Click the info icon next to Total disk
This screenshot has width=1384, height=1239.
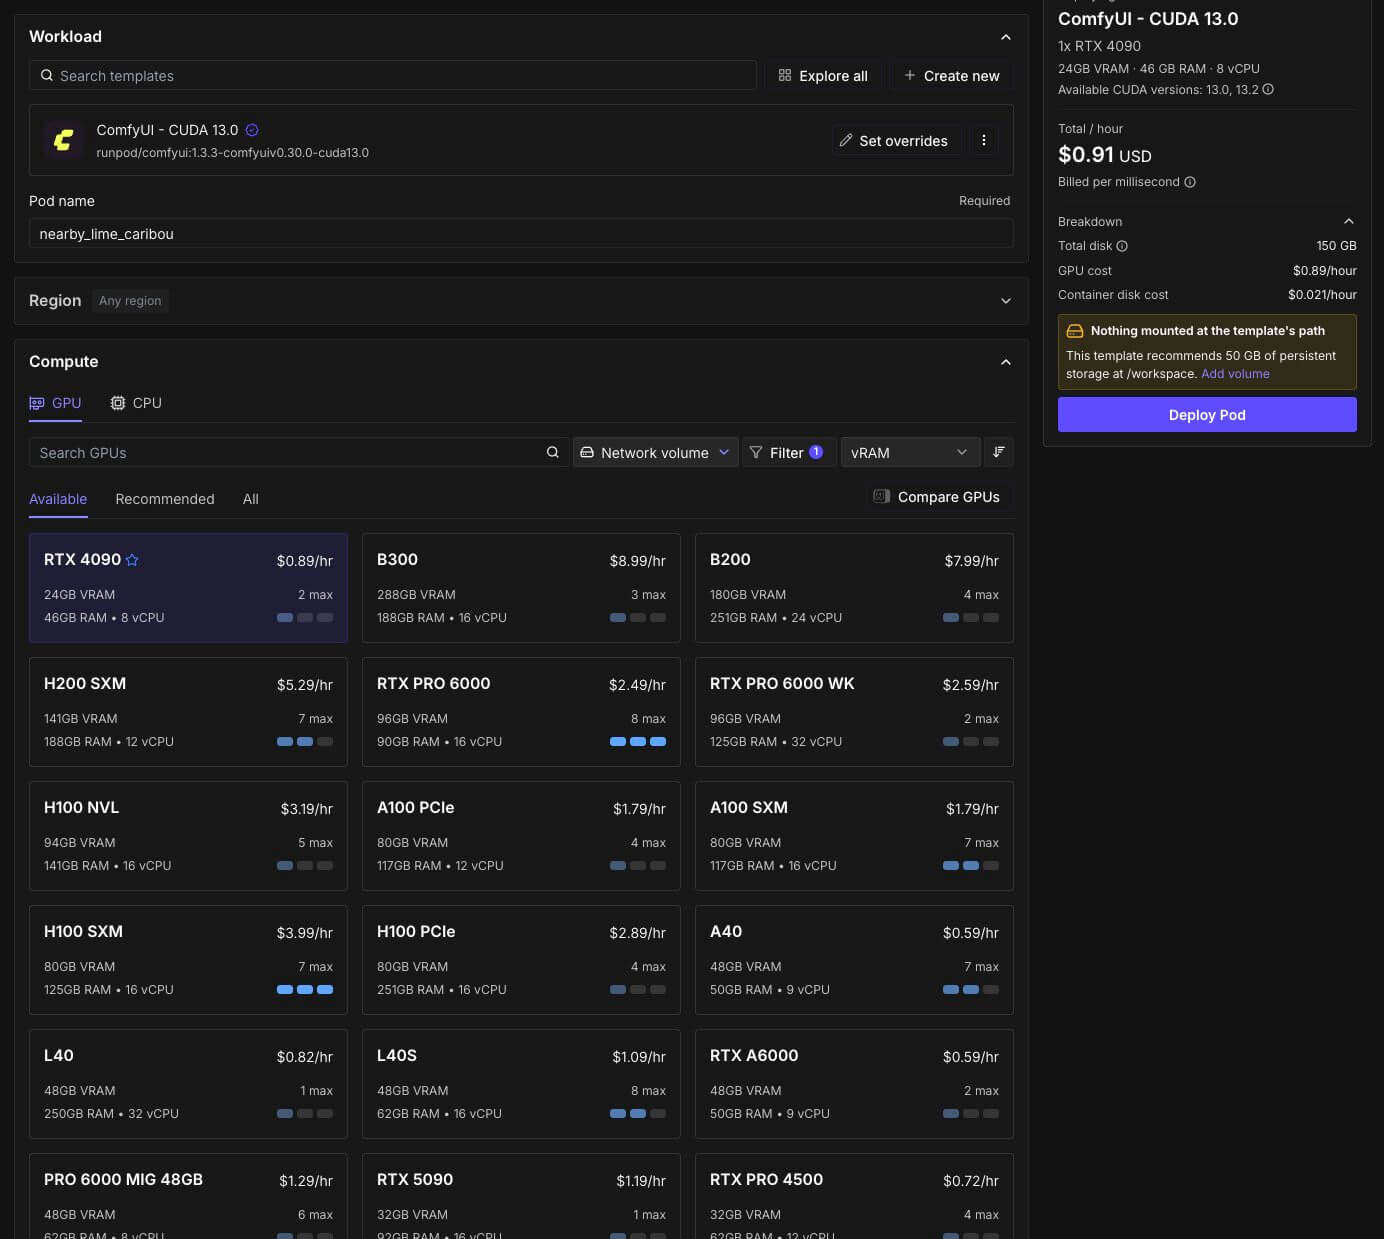1122,246
